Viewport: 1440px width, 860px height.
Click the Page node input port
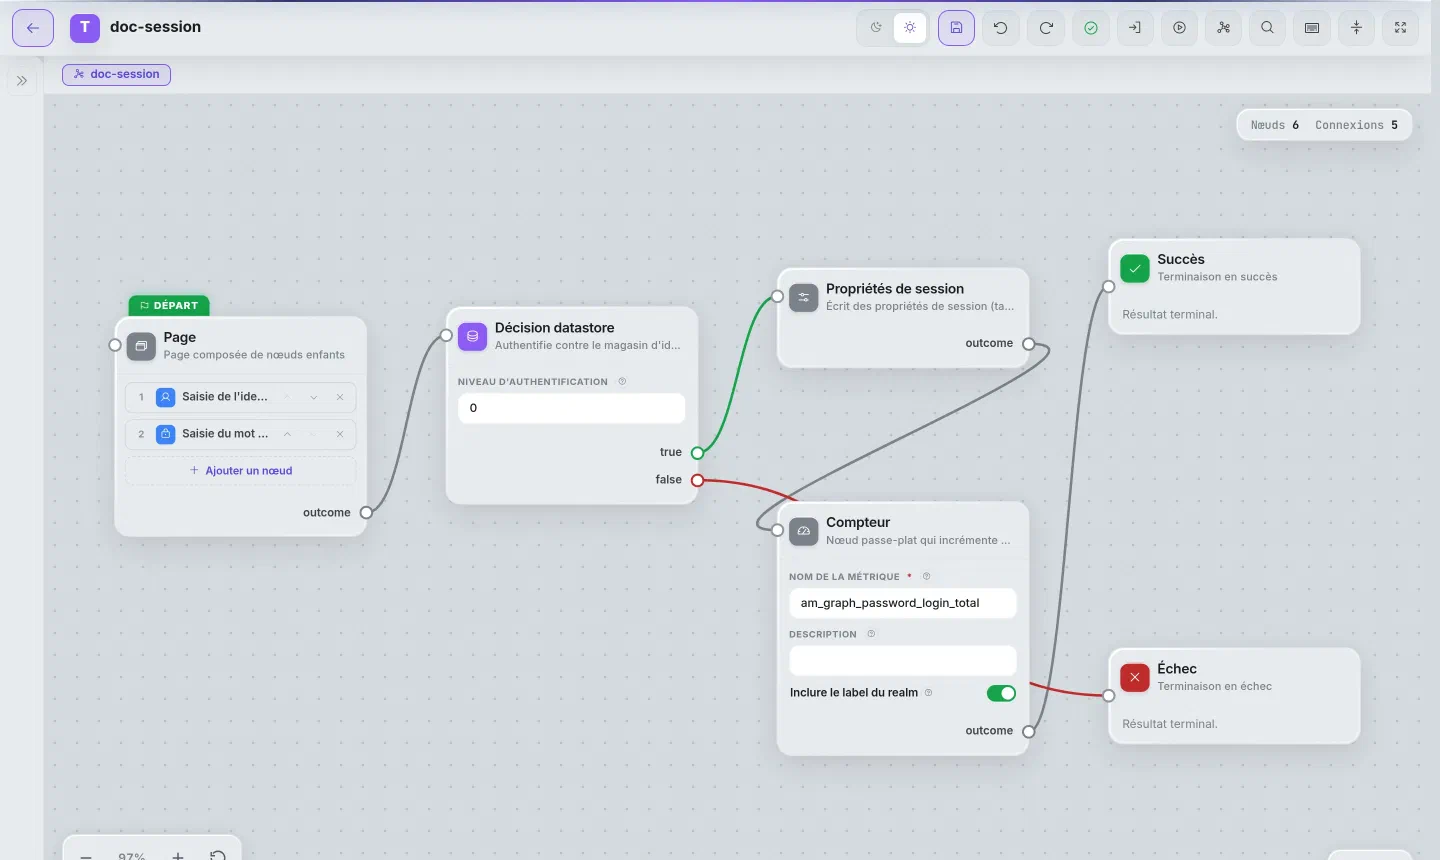coord(115,345)
